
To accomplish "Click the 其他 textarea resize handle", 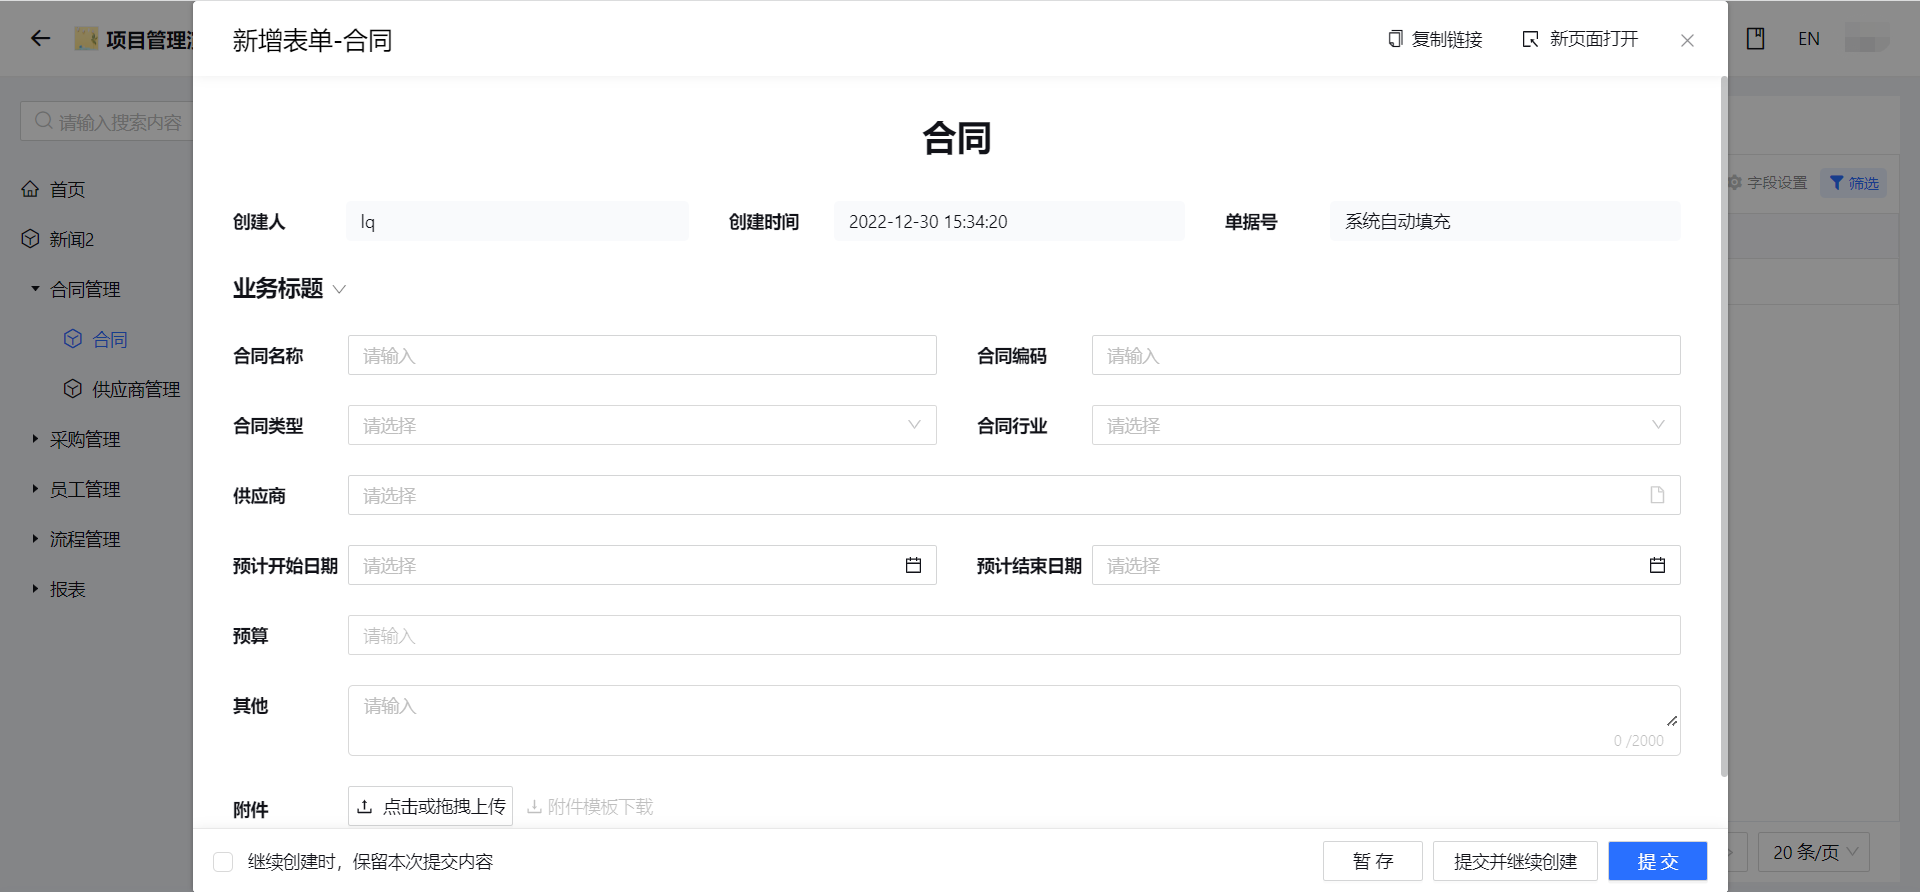I will (1672, 720).
